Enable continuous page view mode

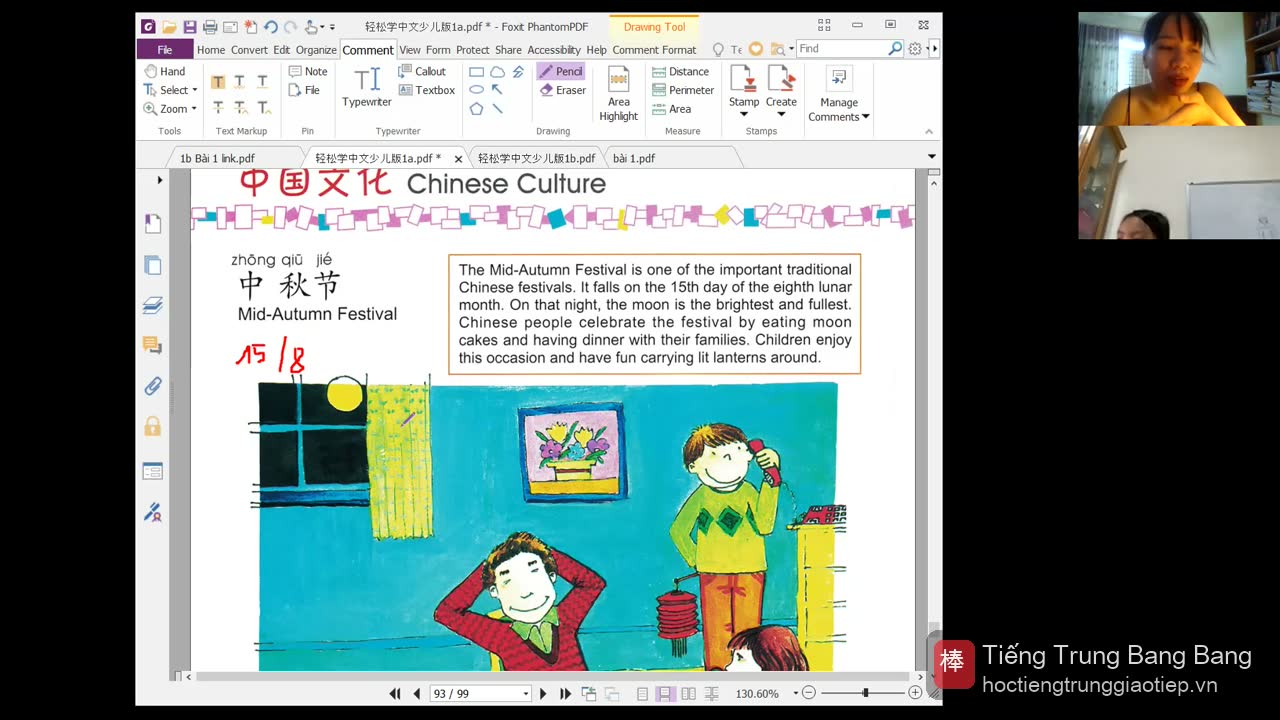click(x=665, y=693)
